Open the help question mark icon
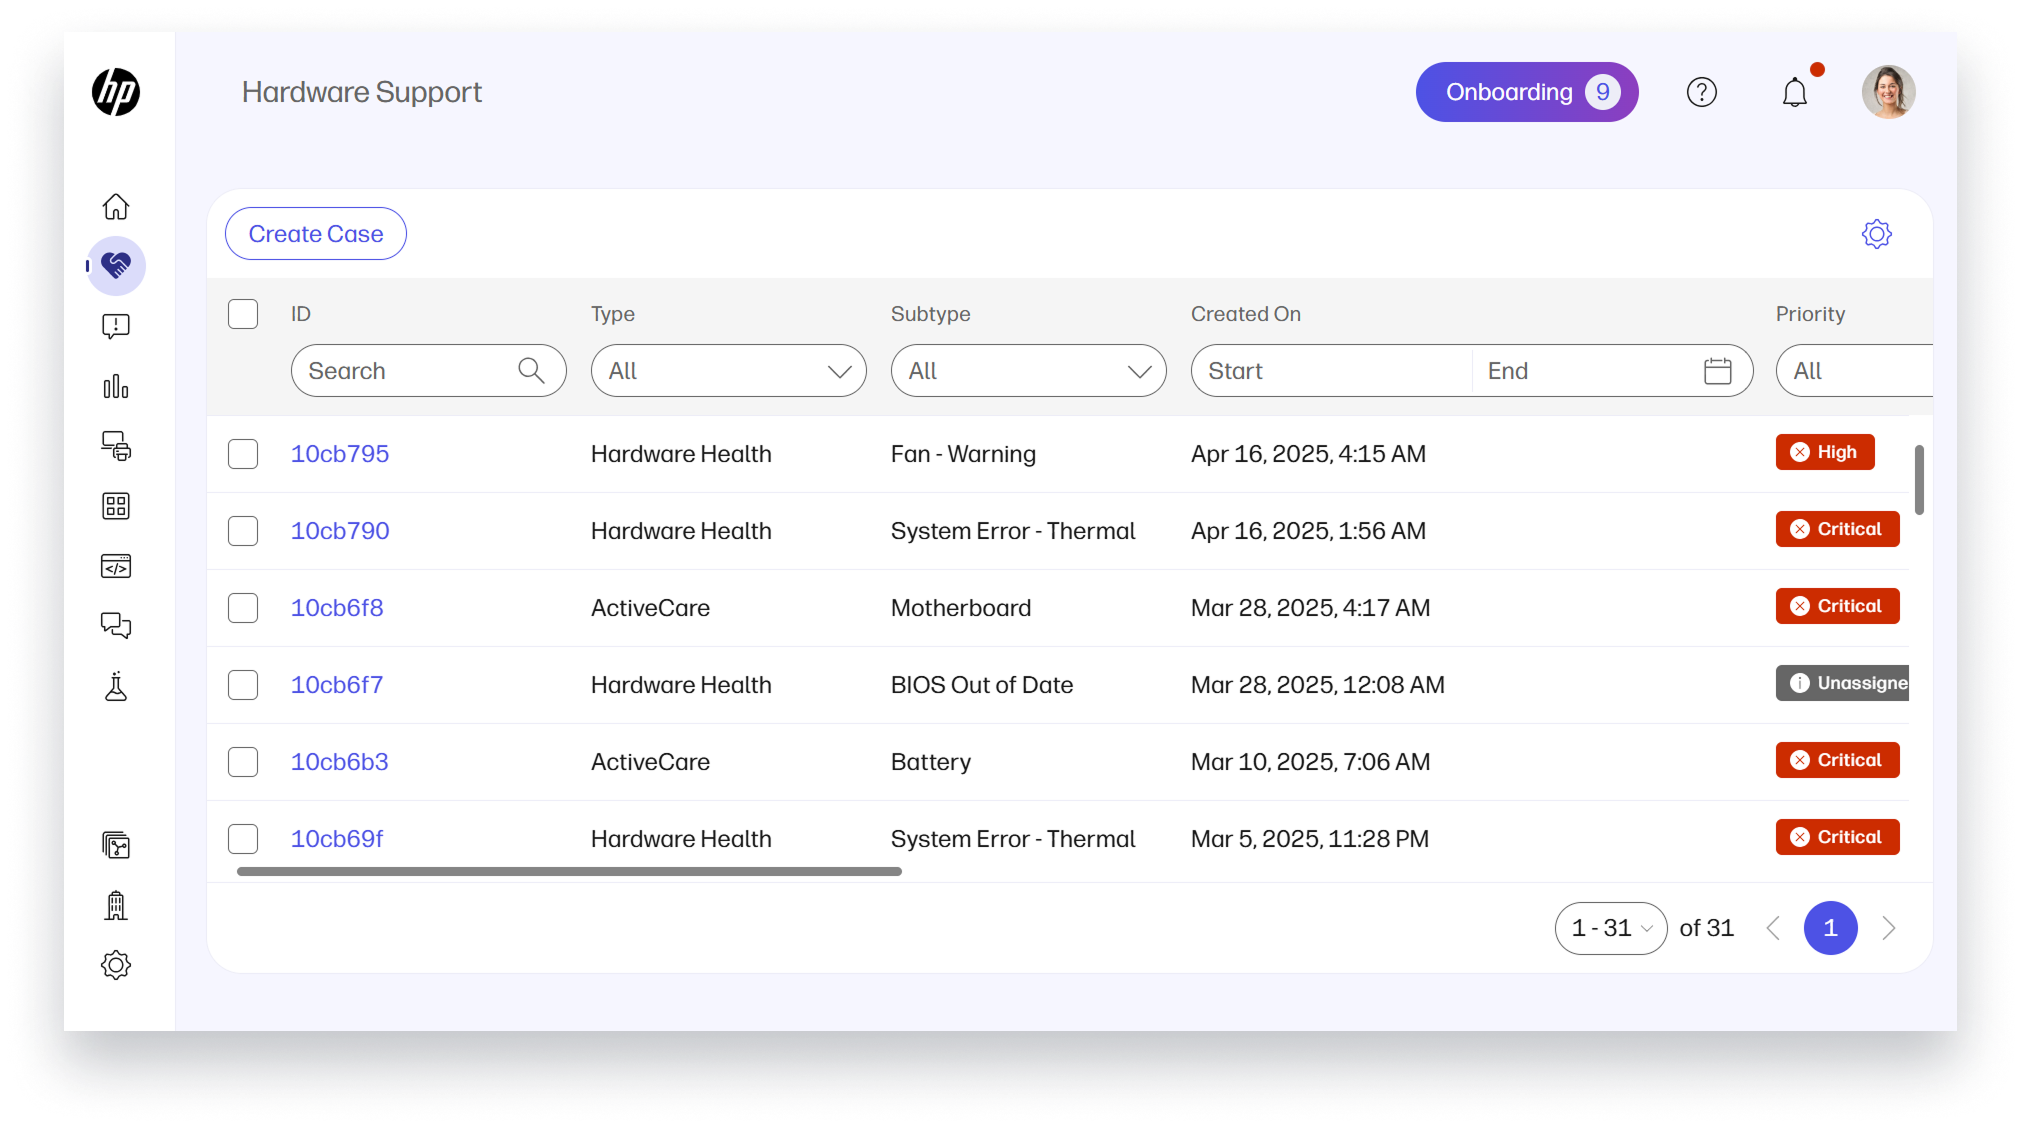2021x1127 pixels. click(x=1701, y=93)
